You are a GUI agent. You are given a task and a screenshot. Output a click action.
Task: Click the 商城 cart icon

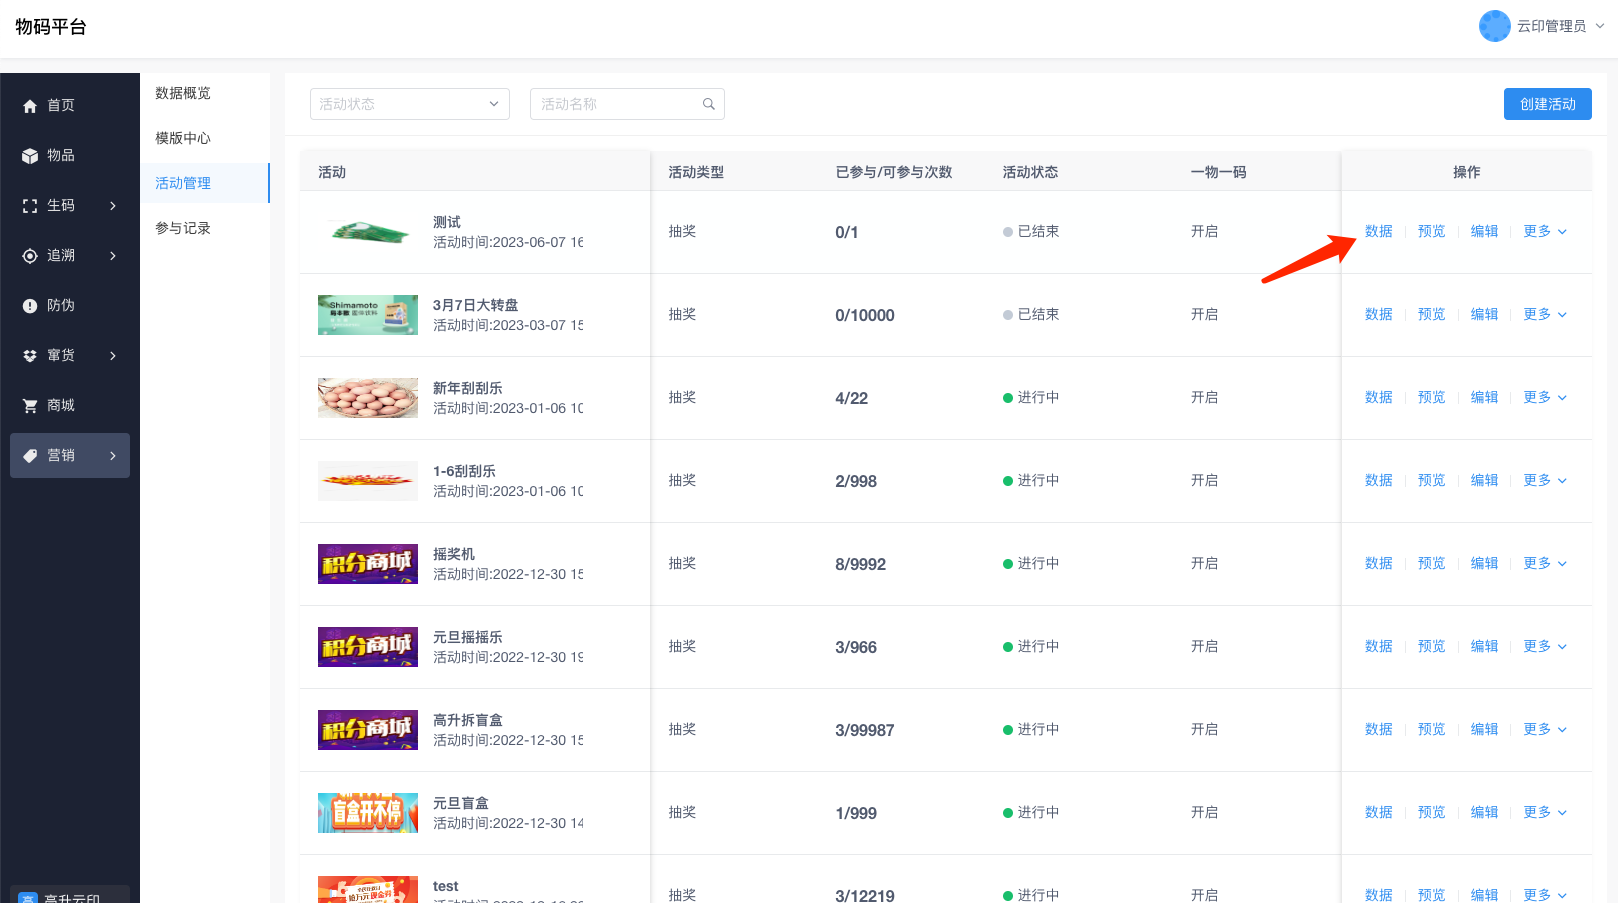30,406
